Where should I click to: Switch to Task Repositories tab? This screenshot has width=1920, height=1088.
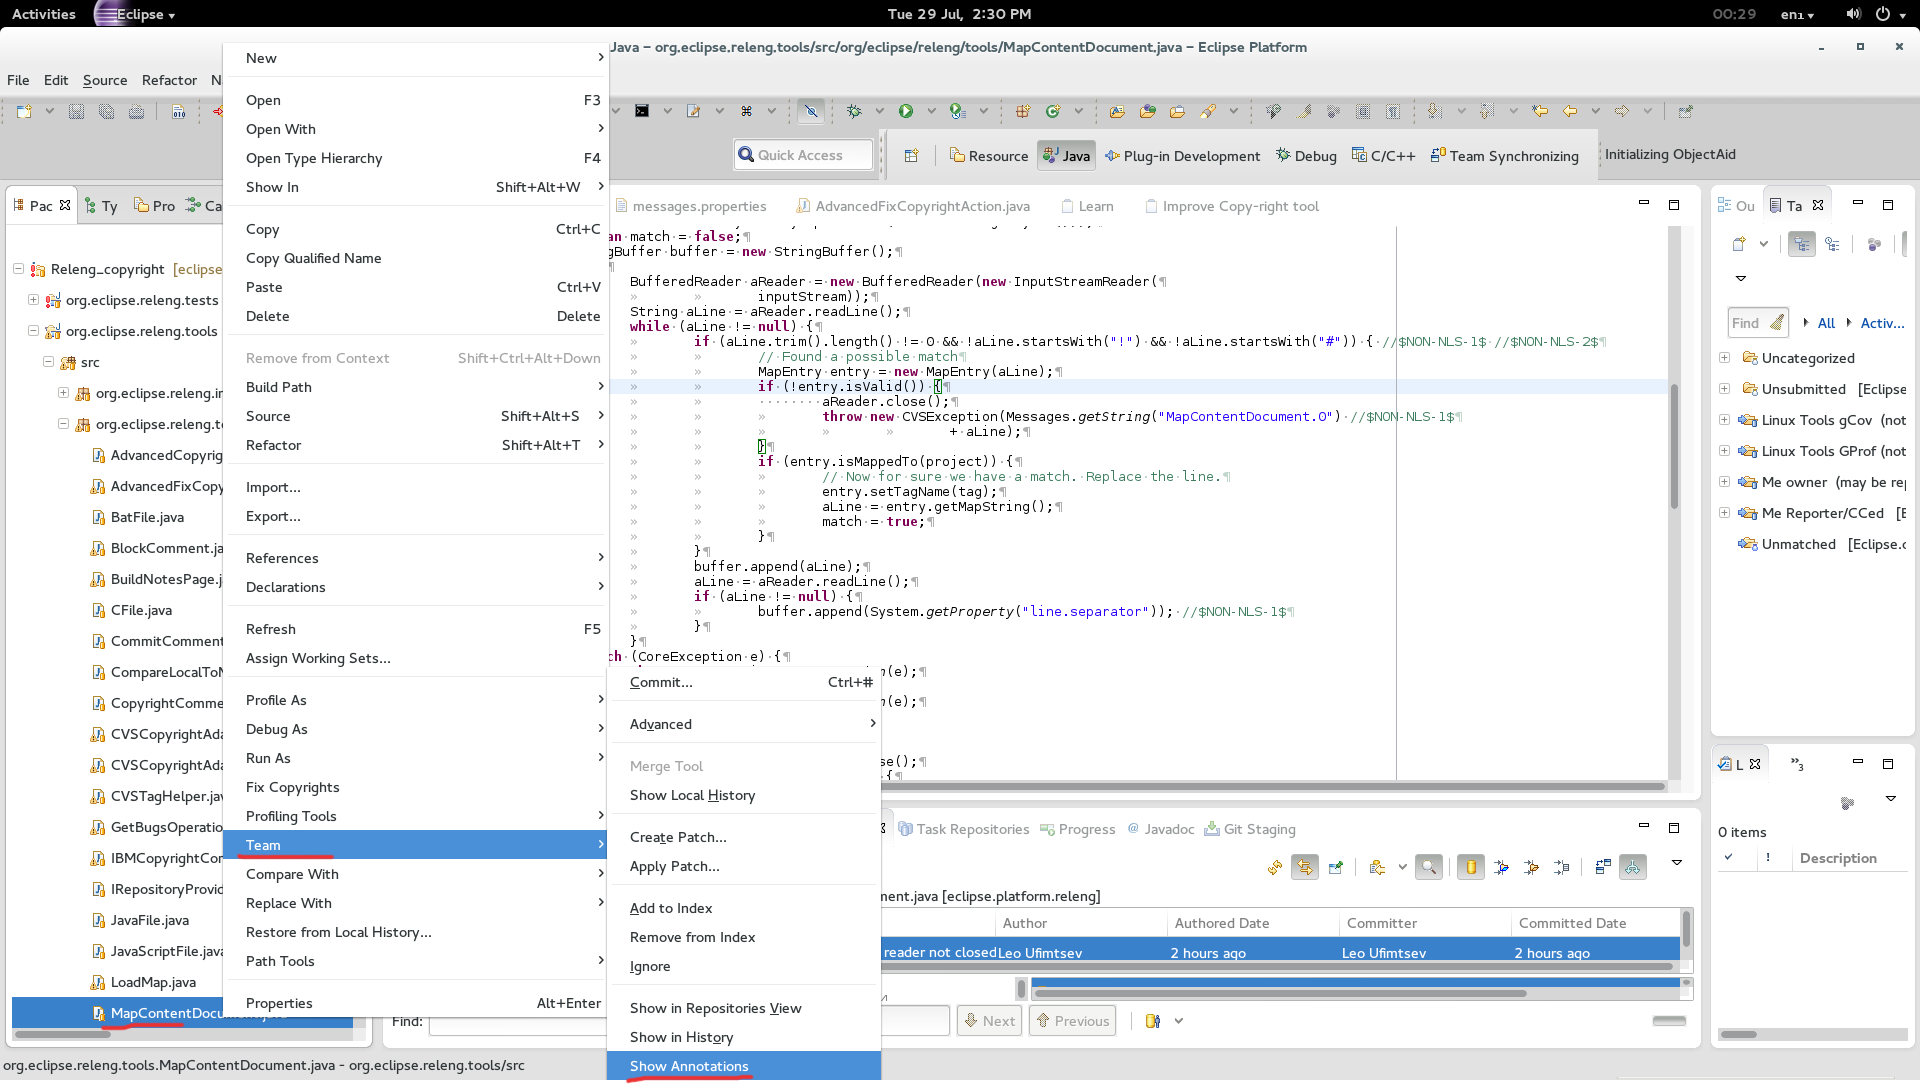click(x=963, y=829)
